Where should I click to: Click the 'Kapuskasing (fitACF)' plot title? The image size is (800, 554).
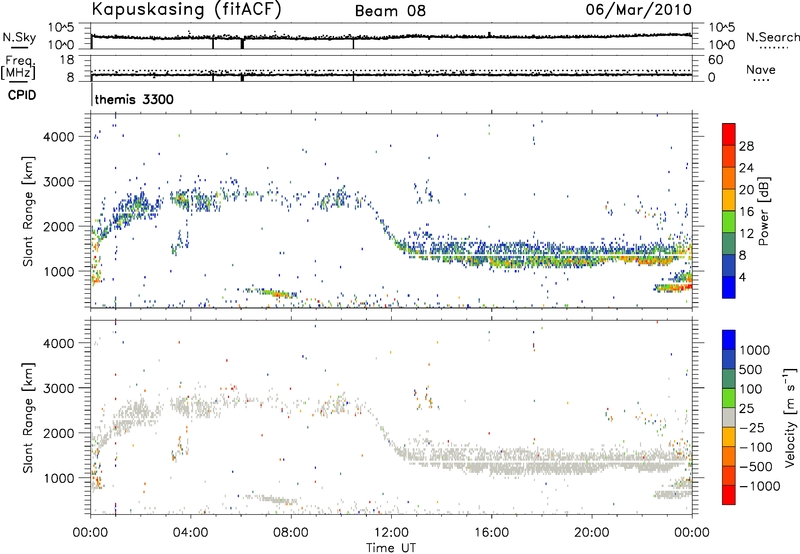tap(186, 10)
